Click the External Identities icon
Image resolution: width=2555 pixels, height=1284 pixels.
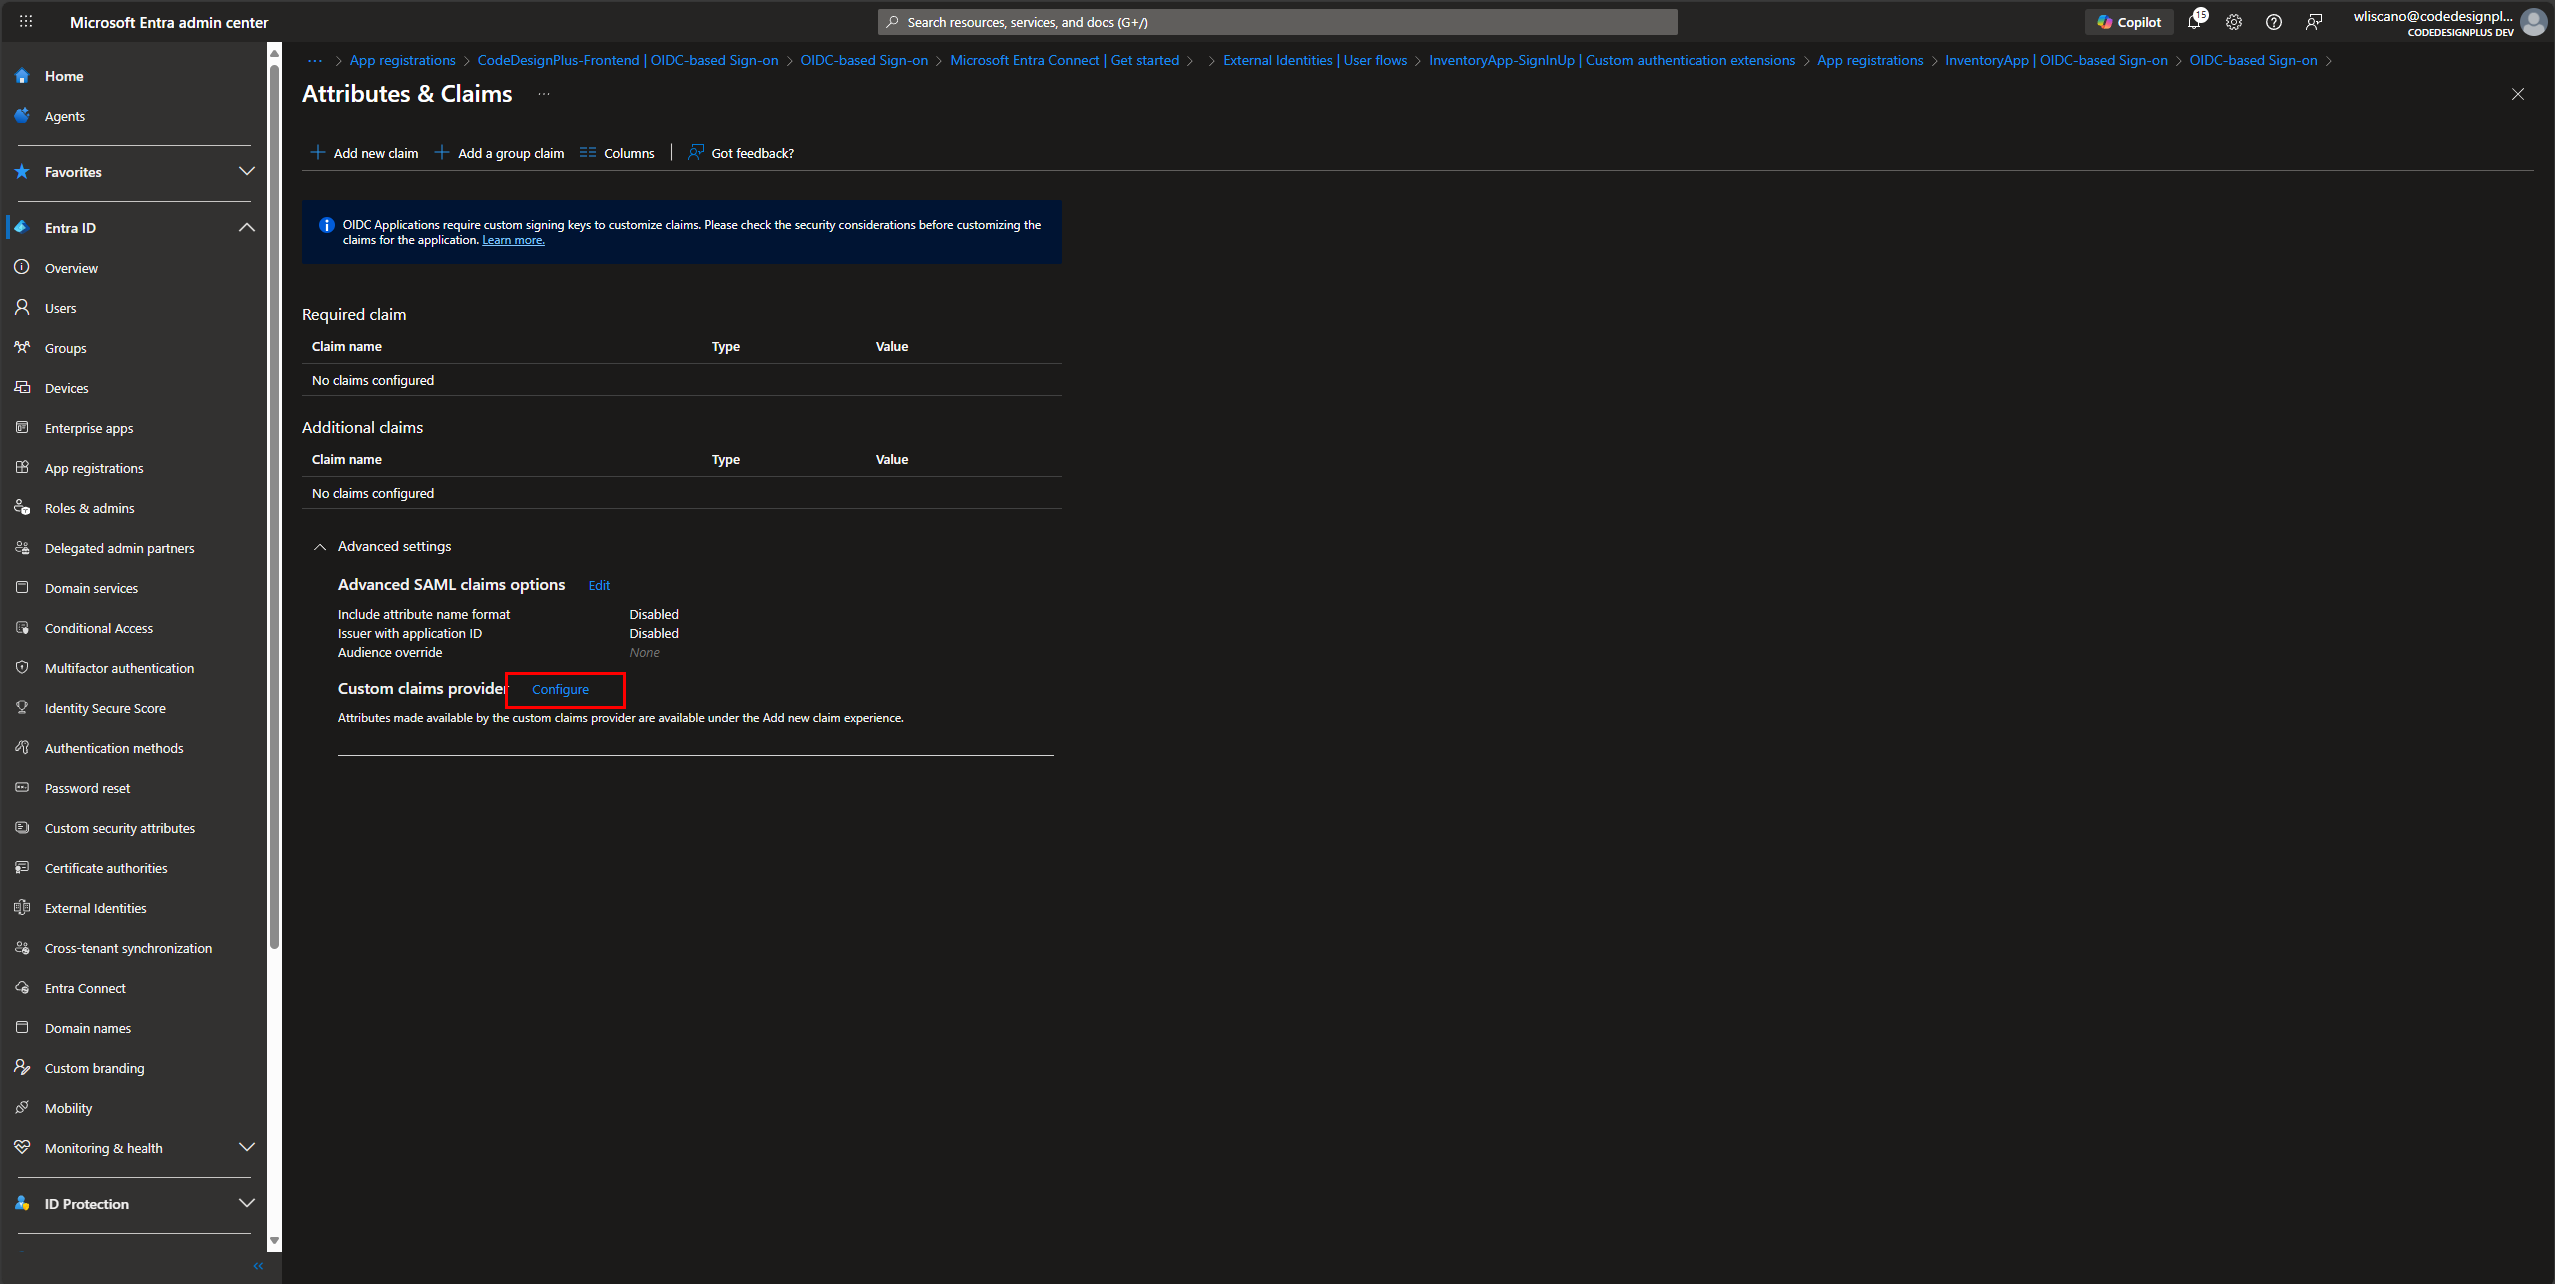click(x=22, y=907)
